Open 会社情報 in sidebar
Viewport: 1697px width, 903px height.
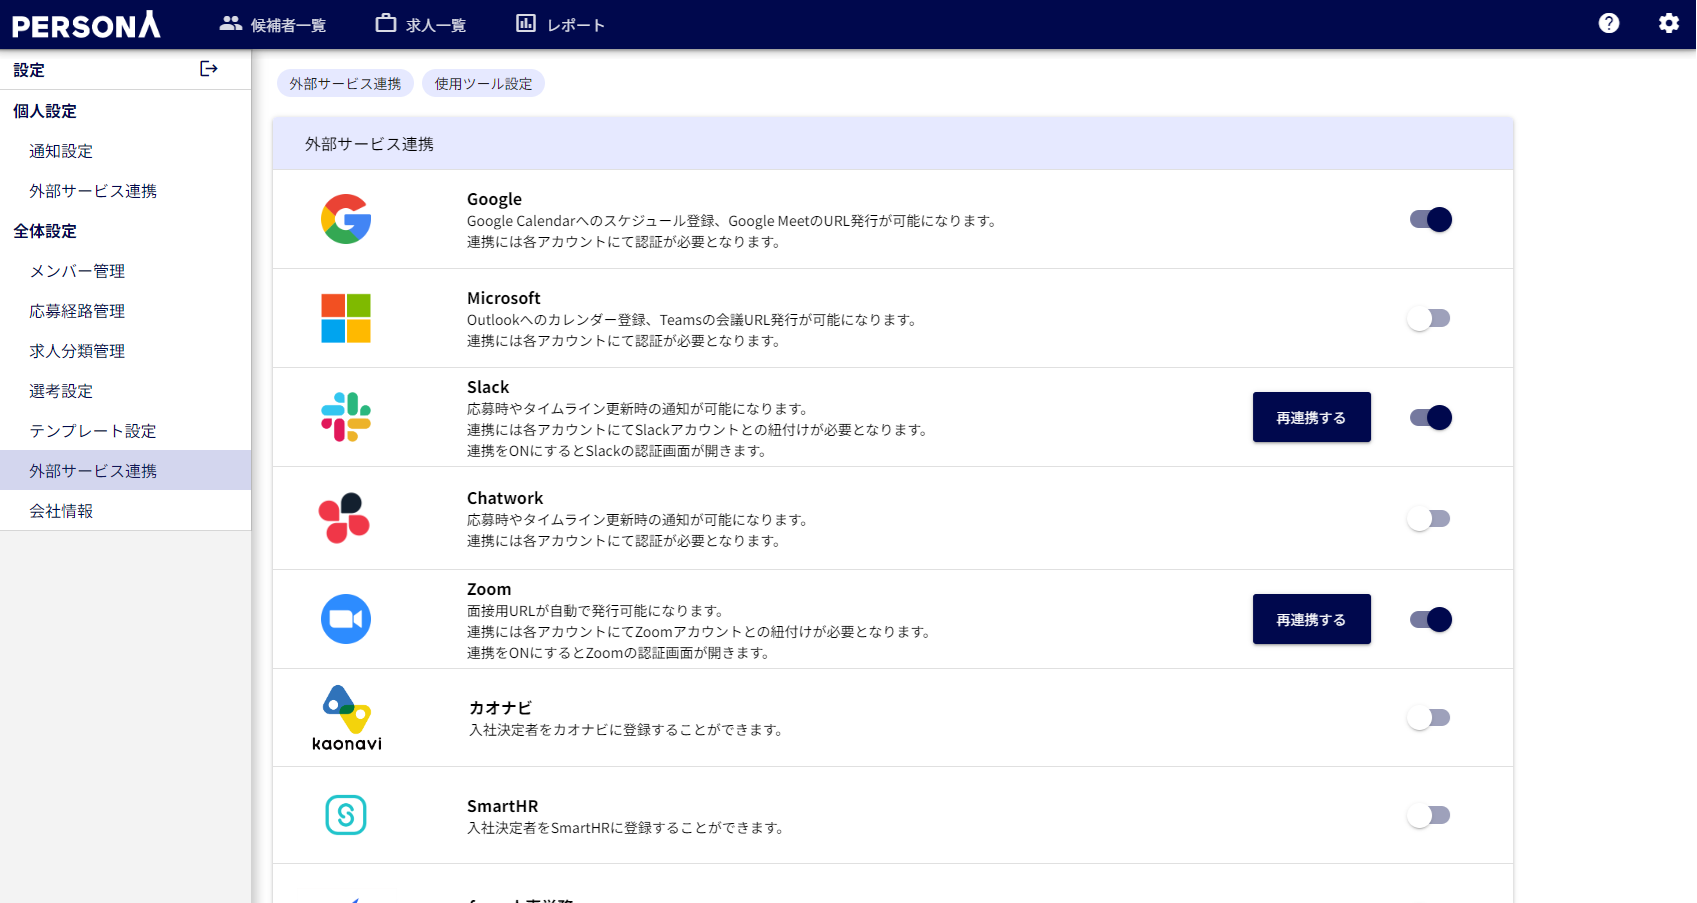(125, 511)
